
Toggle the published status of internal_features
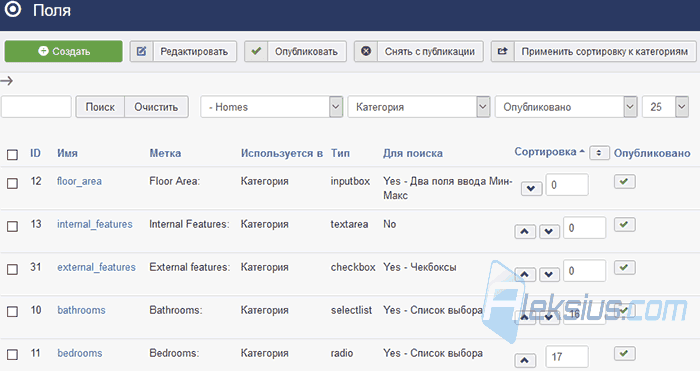coord(625,224)
